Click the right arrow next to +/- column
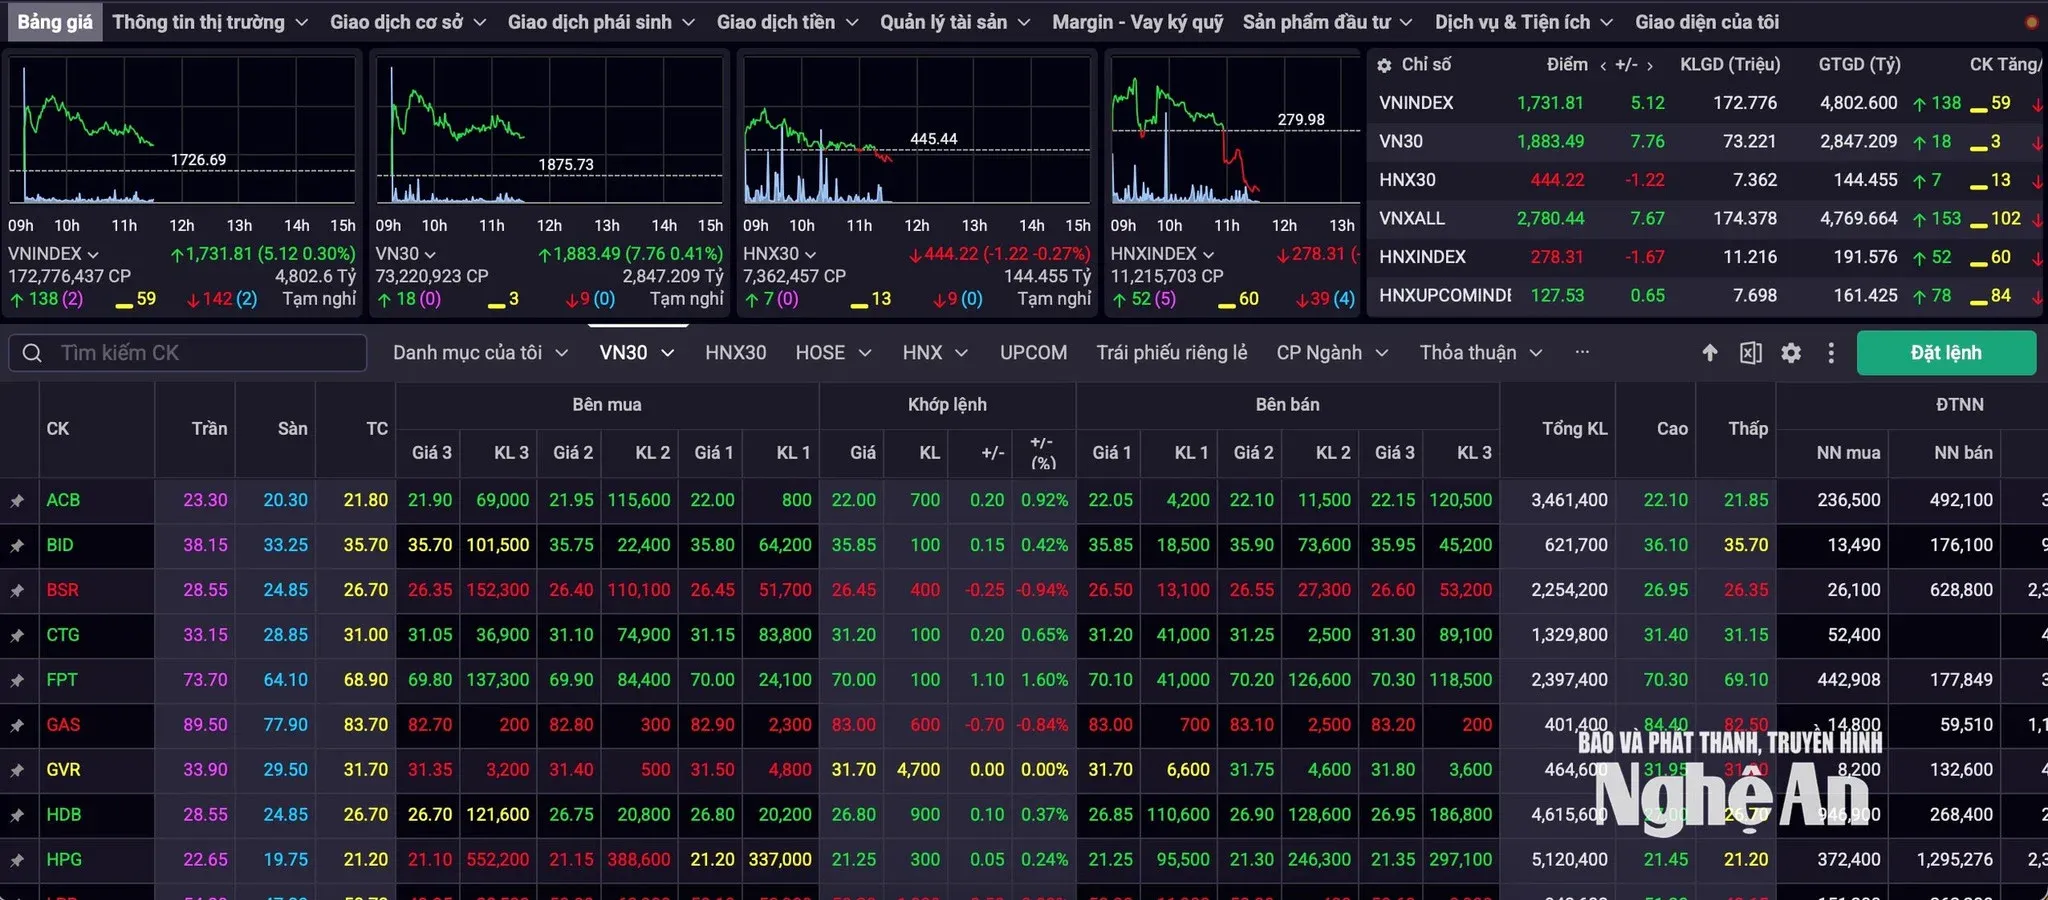The width and height of the screenshot is (2048, 900). coord(1650,65)
